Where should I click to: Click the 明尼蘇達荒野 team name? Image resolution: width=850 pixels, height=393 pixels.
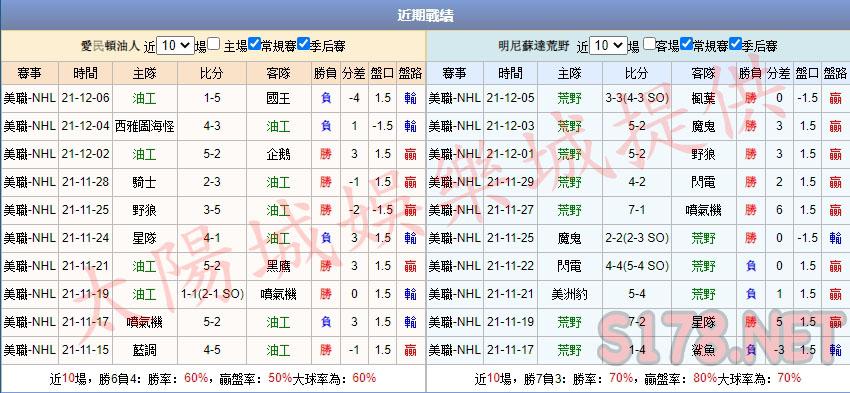534,46
